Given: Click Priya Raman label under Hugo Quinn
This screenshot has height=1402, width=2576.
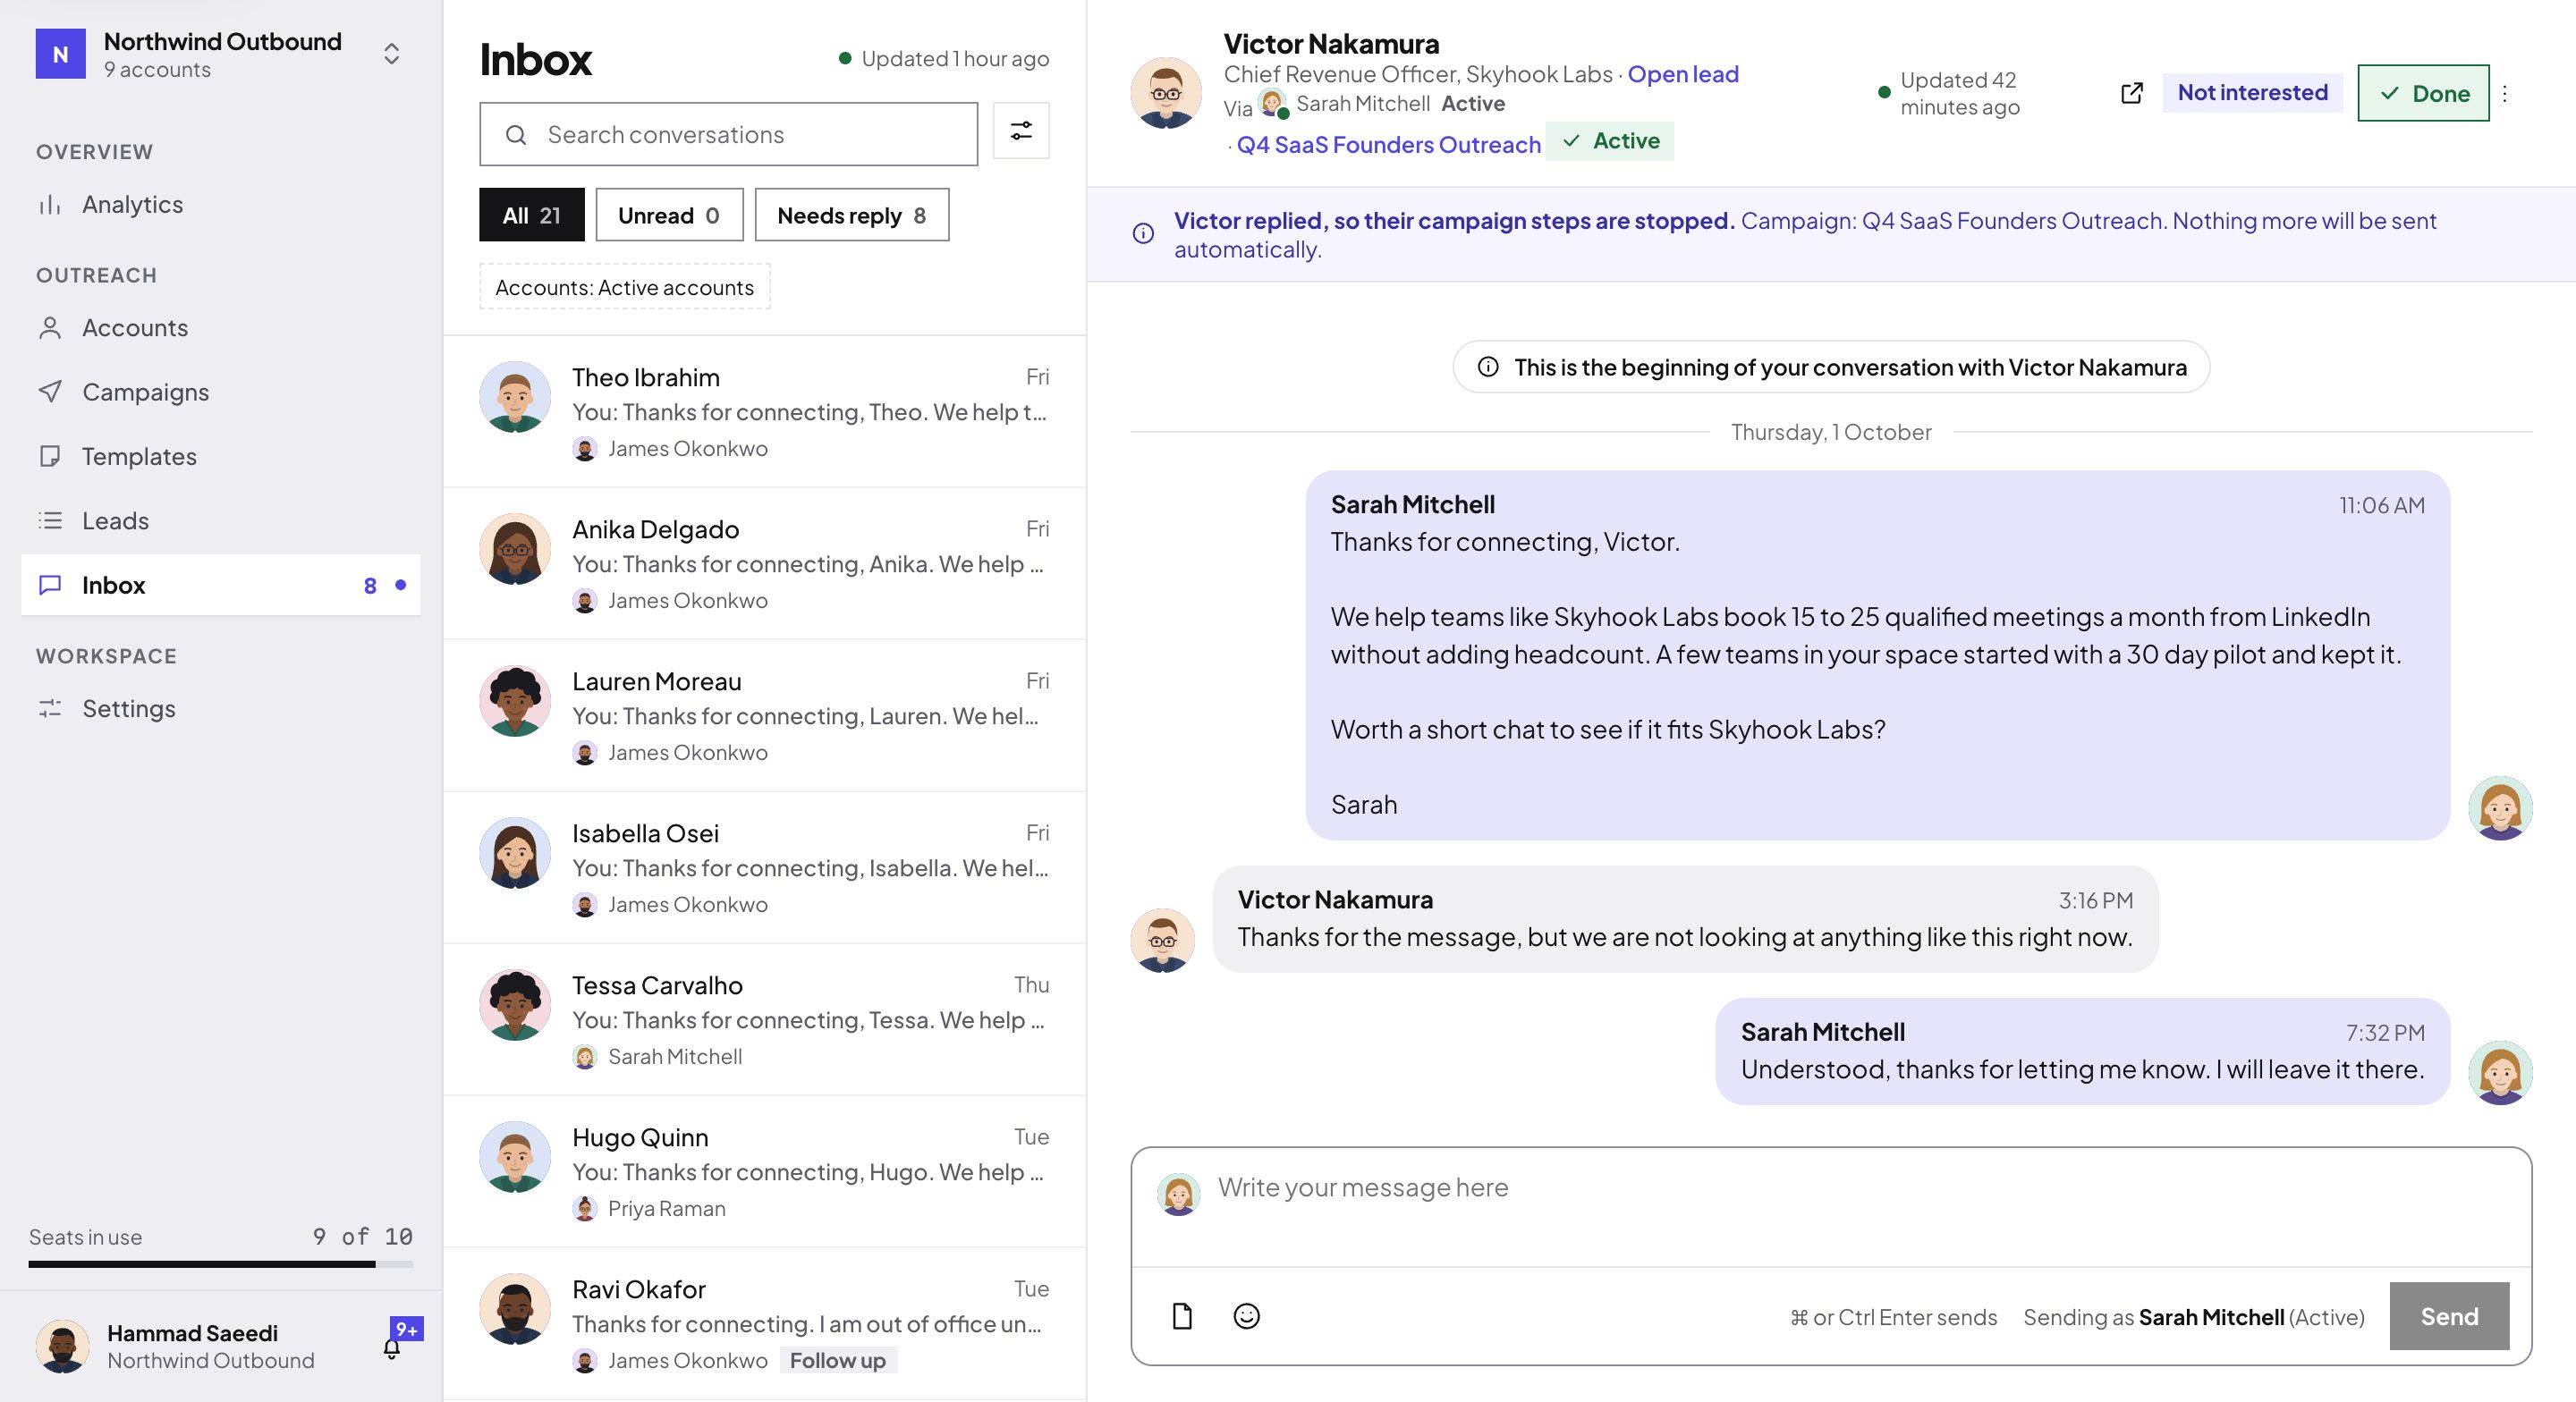Looking at the screenshot, I should (666, 1209).
